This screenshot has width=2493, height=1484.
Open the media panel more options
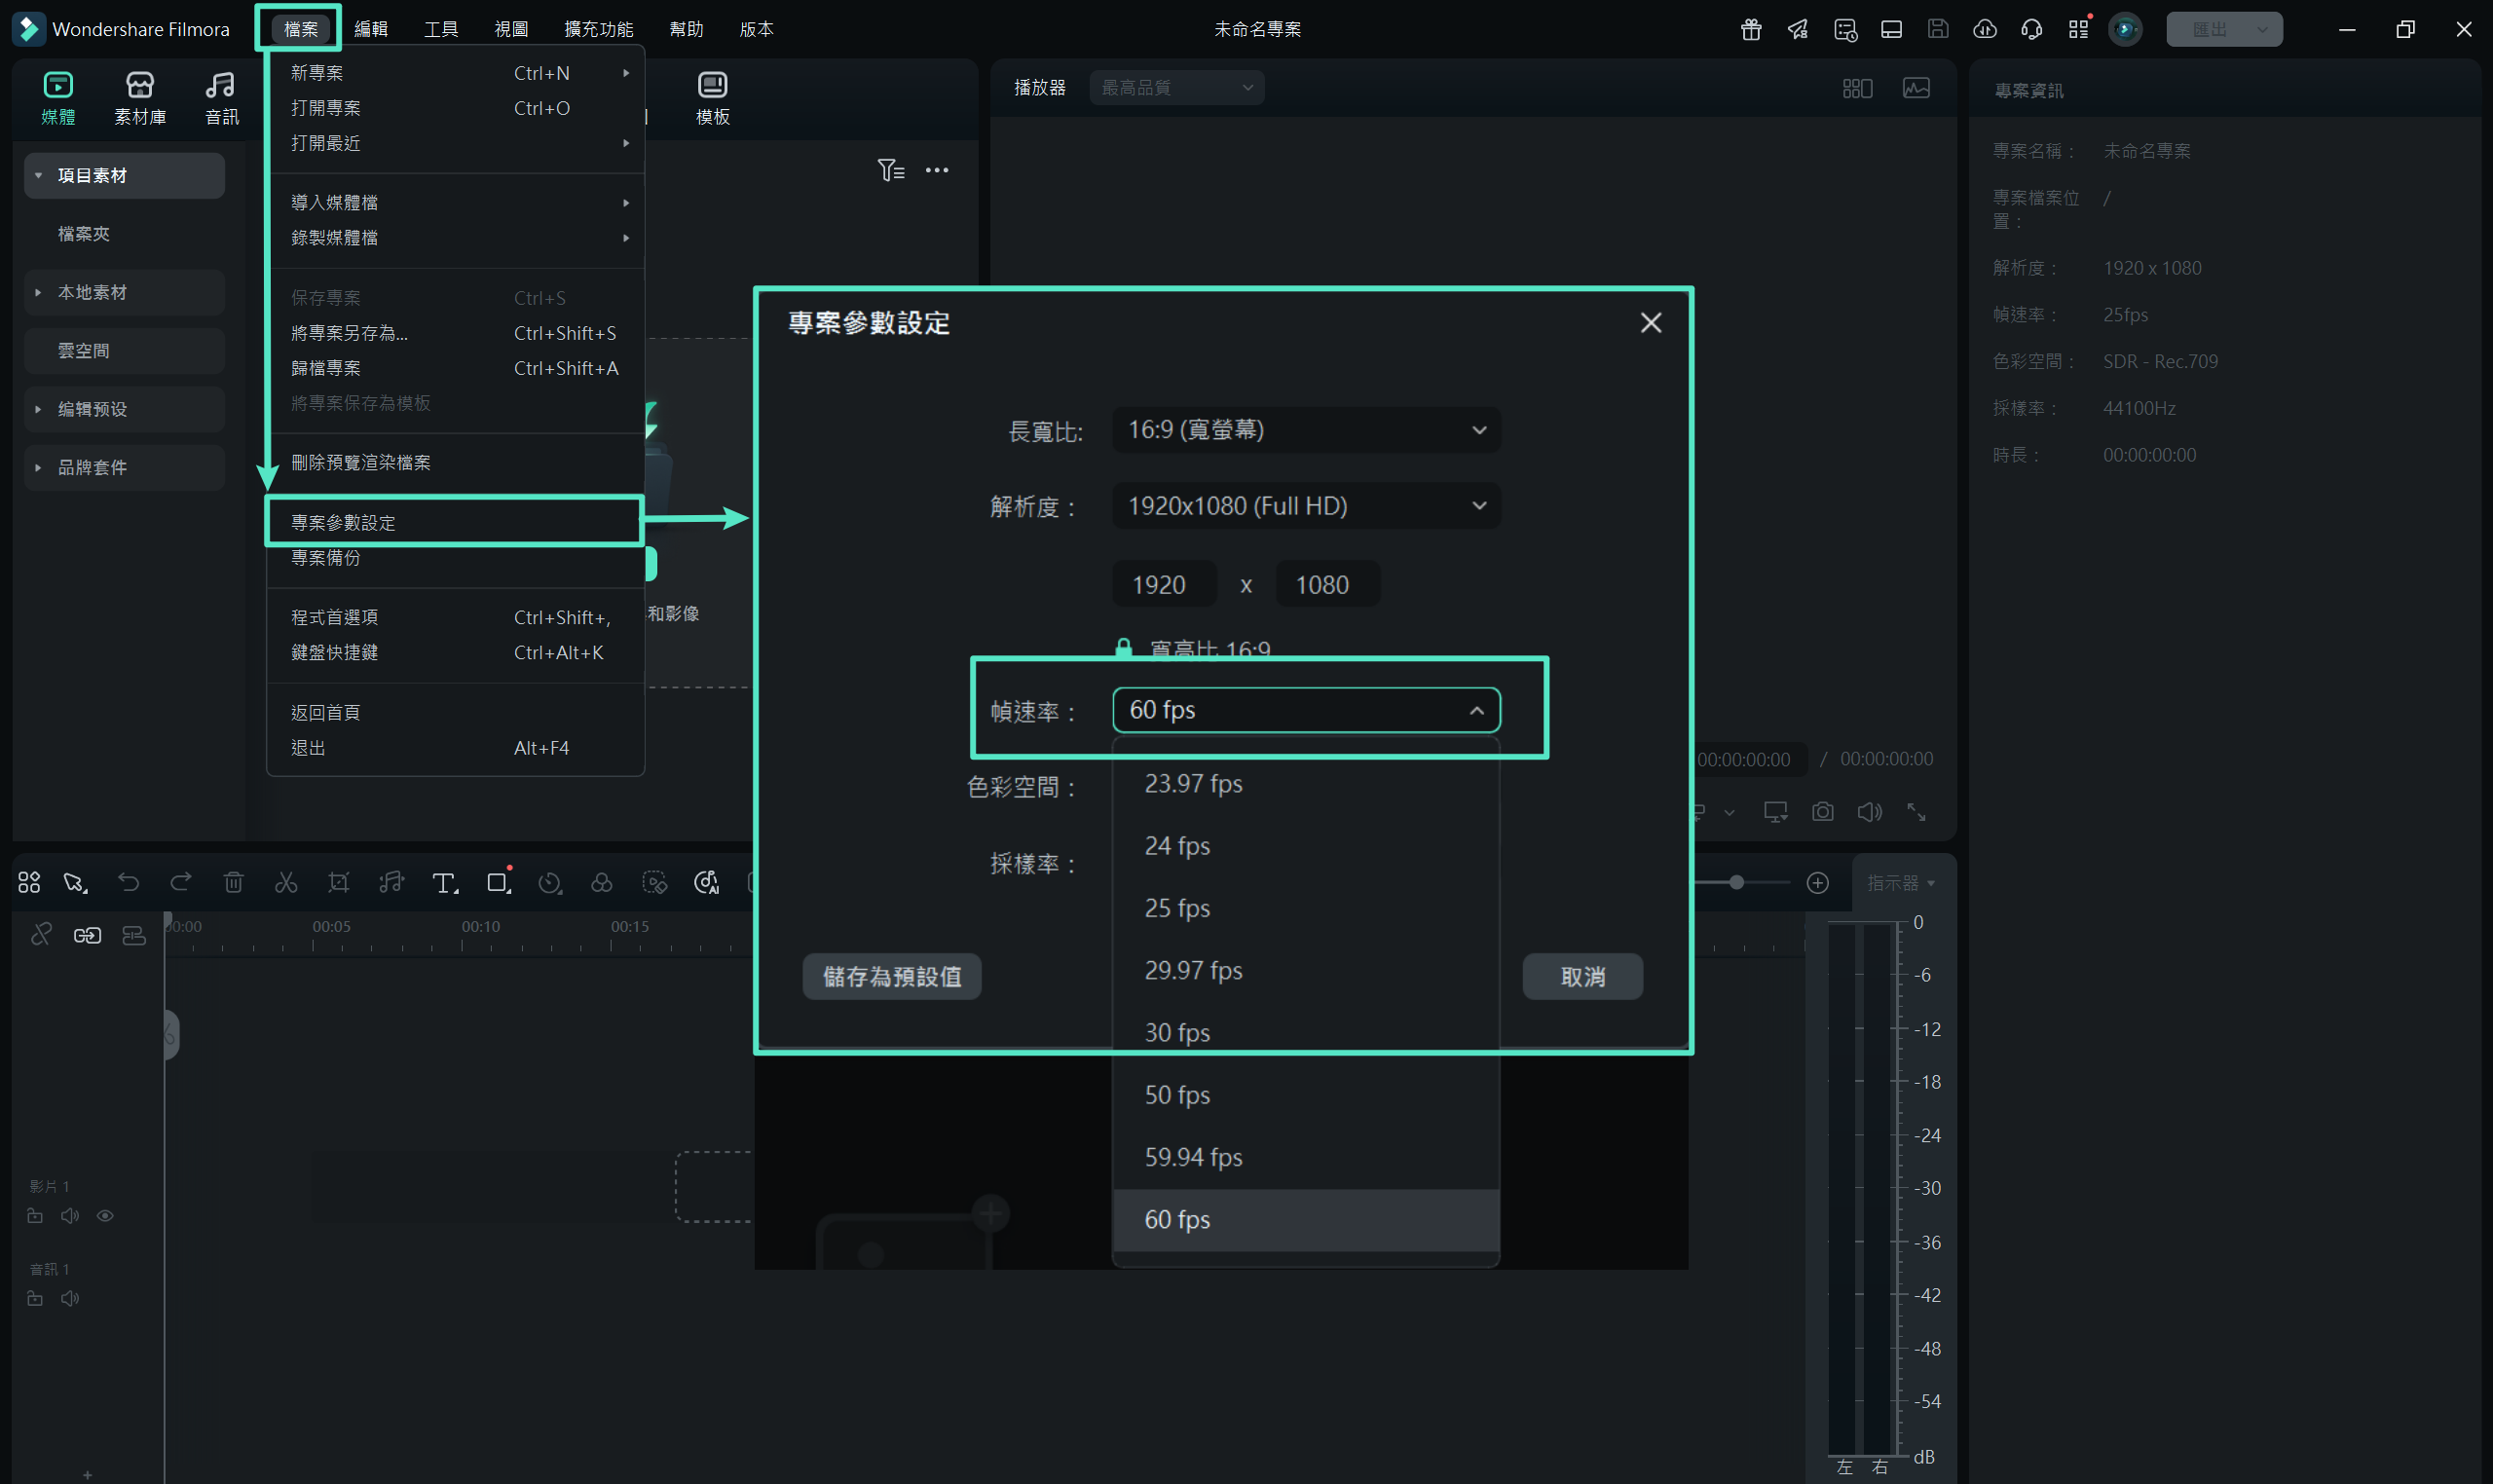tap(937, 170)
